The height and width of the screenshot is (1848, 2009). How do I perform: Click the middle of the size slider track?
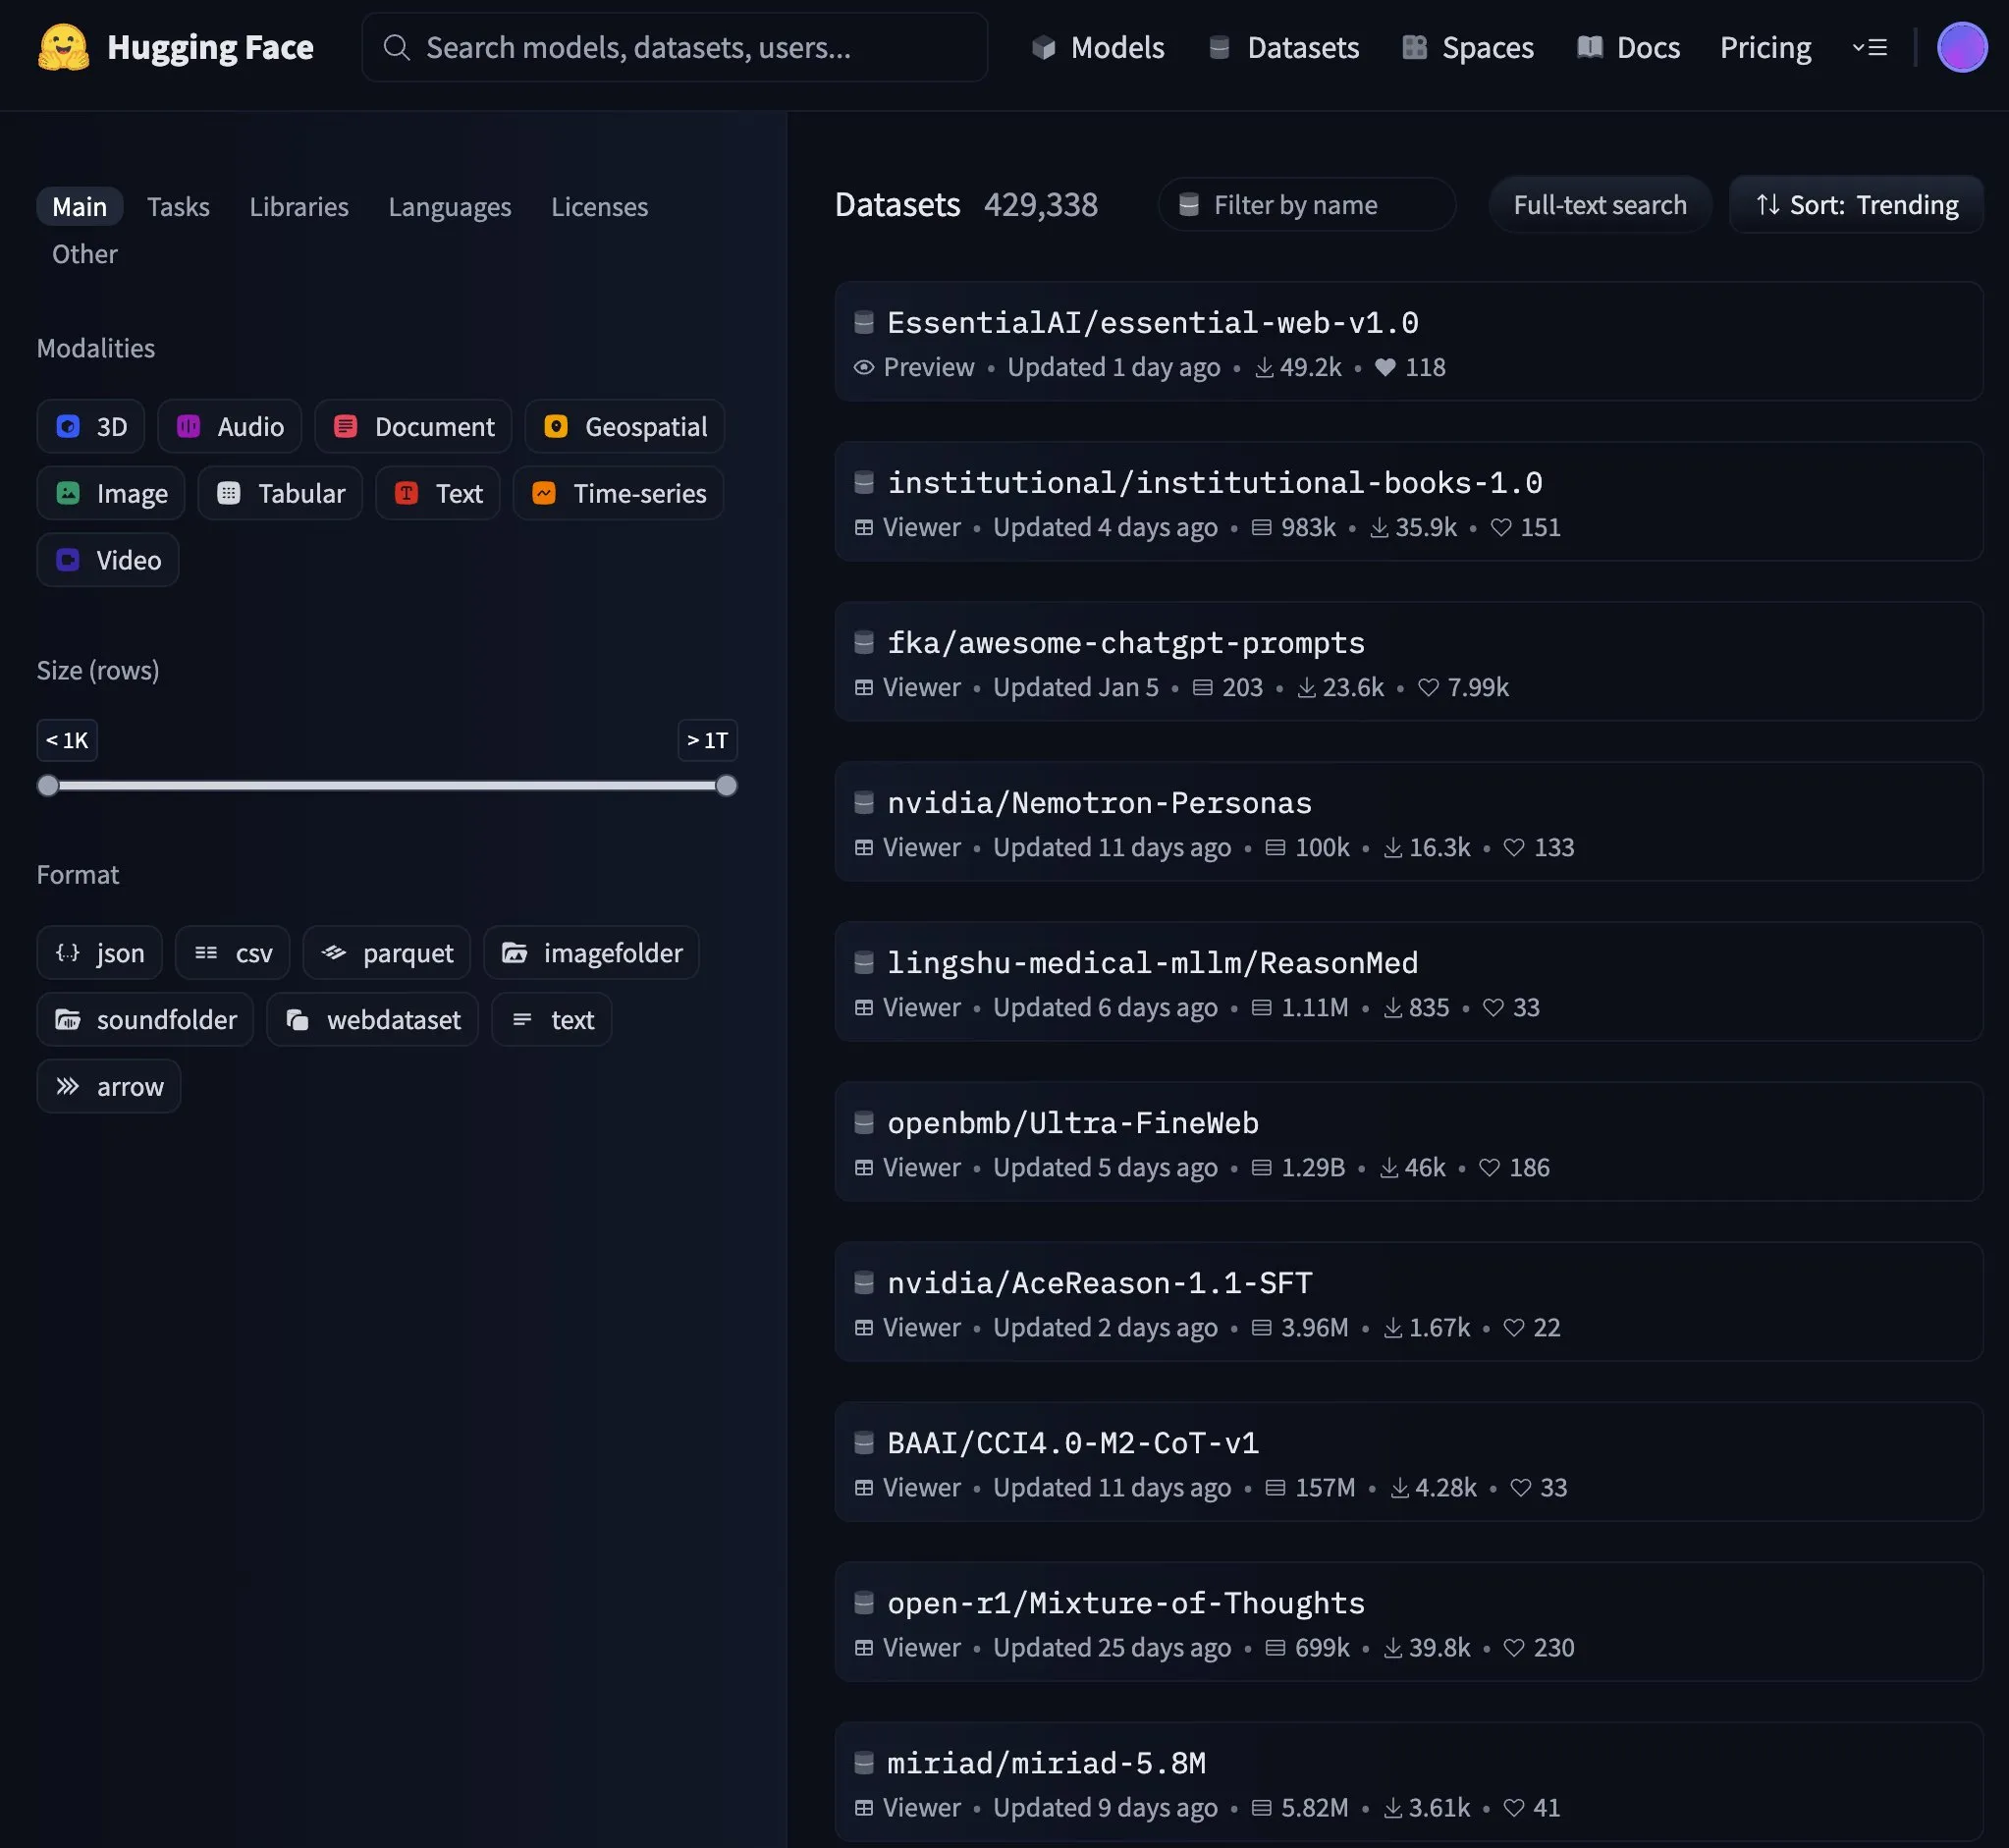(x=387, y=786)
